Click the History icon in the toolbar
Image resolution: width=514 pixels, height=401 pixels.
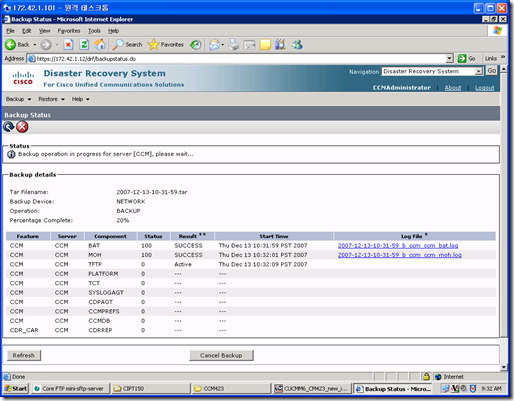click(196, 44)
